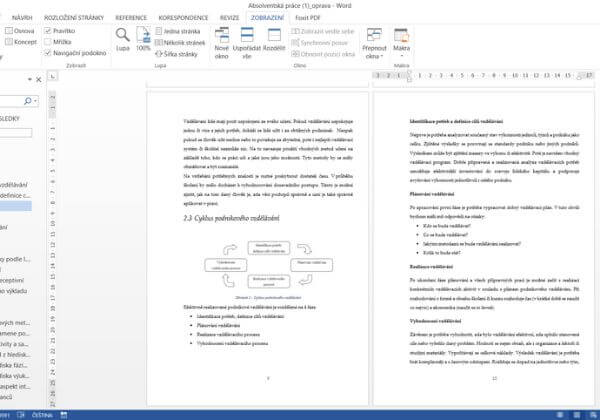The width and height of the screenshot is (600, 420).
Task: Switch to read mode view icon
Action: [560, 415]
